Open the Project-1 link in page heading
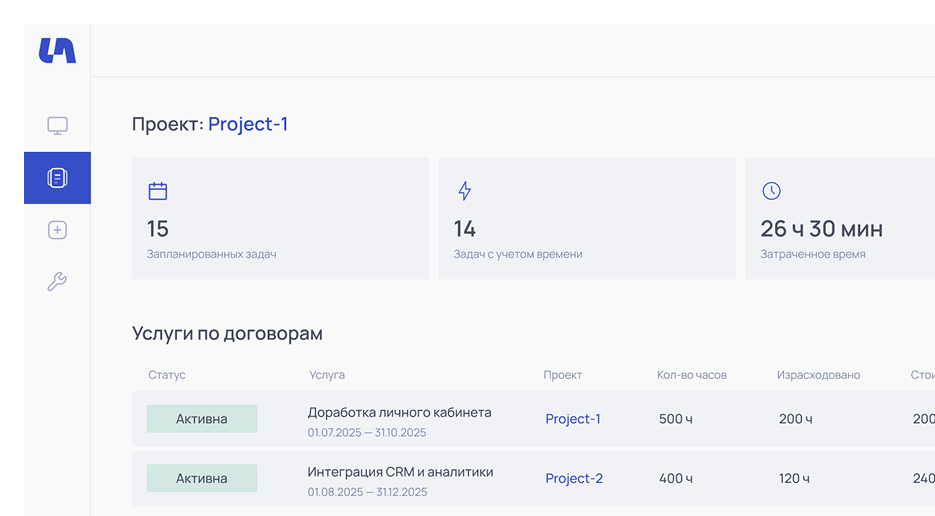Screen dimensions: 935x516 pos(248,124)
